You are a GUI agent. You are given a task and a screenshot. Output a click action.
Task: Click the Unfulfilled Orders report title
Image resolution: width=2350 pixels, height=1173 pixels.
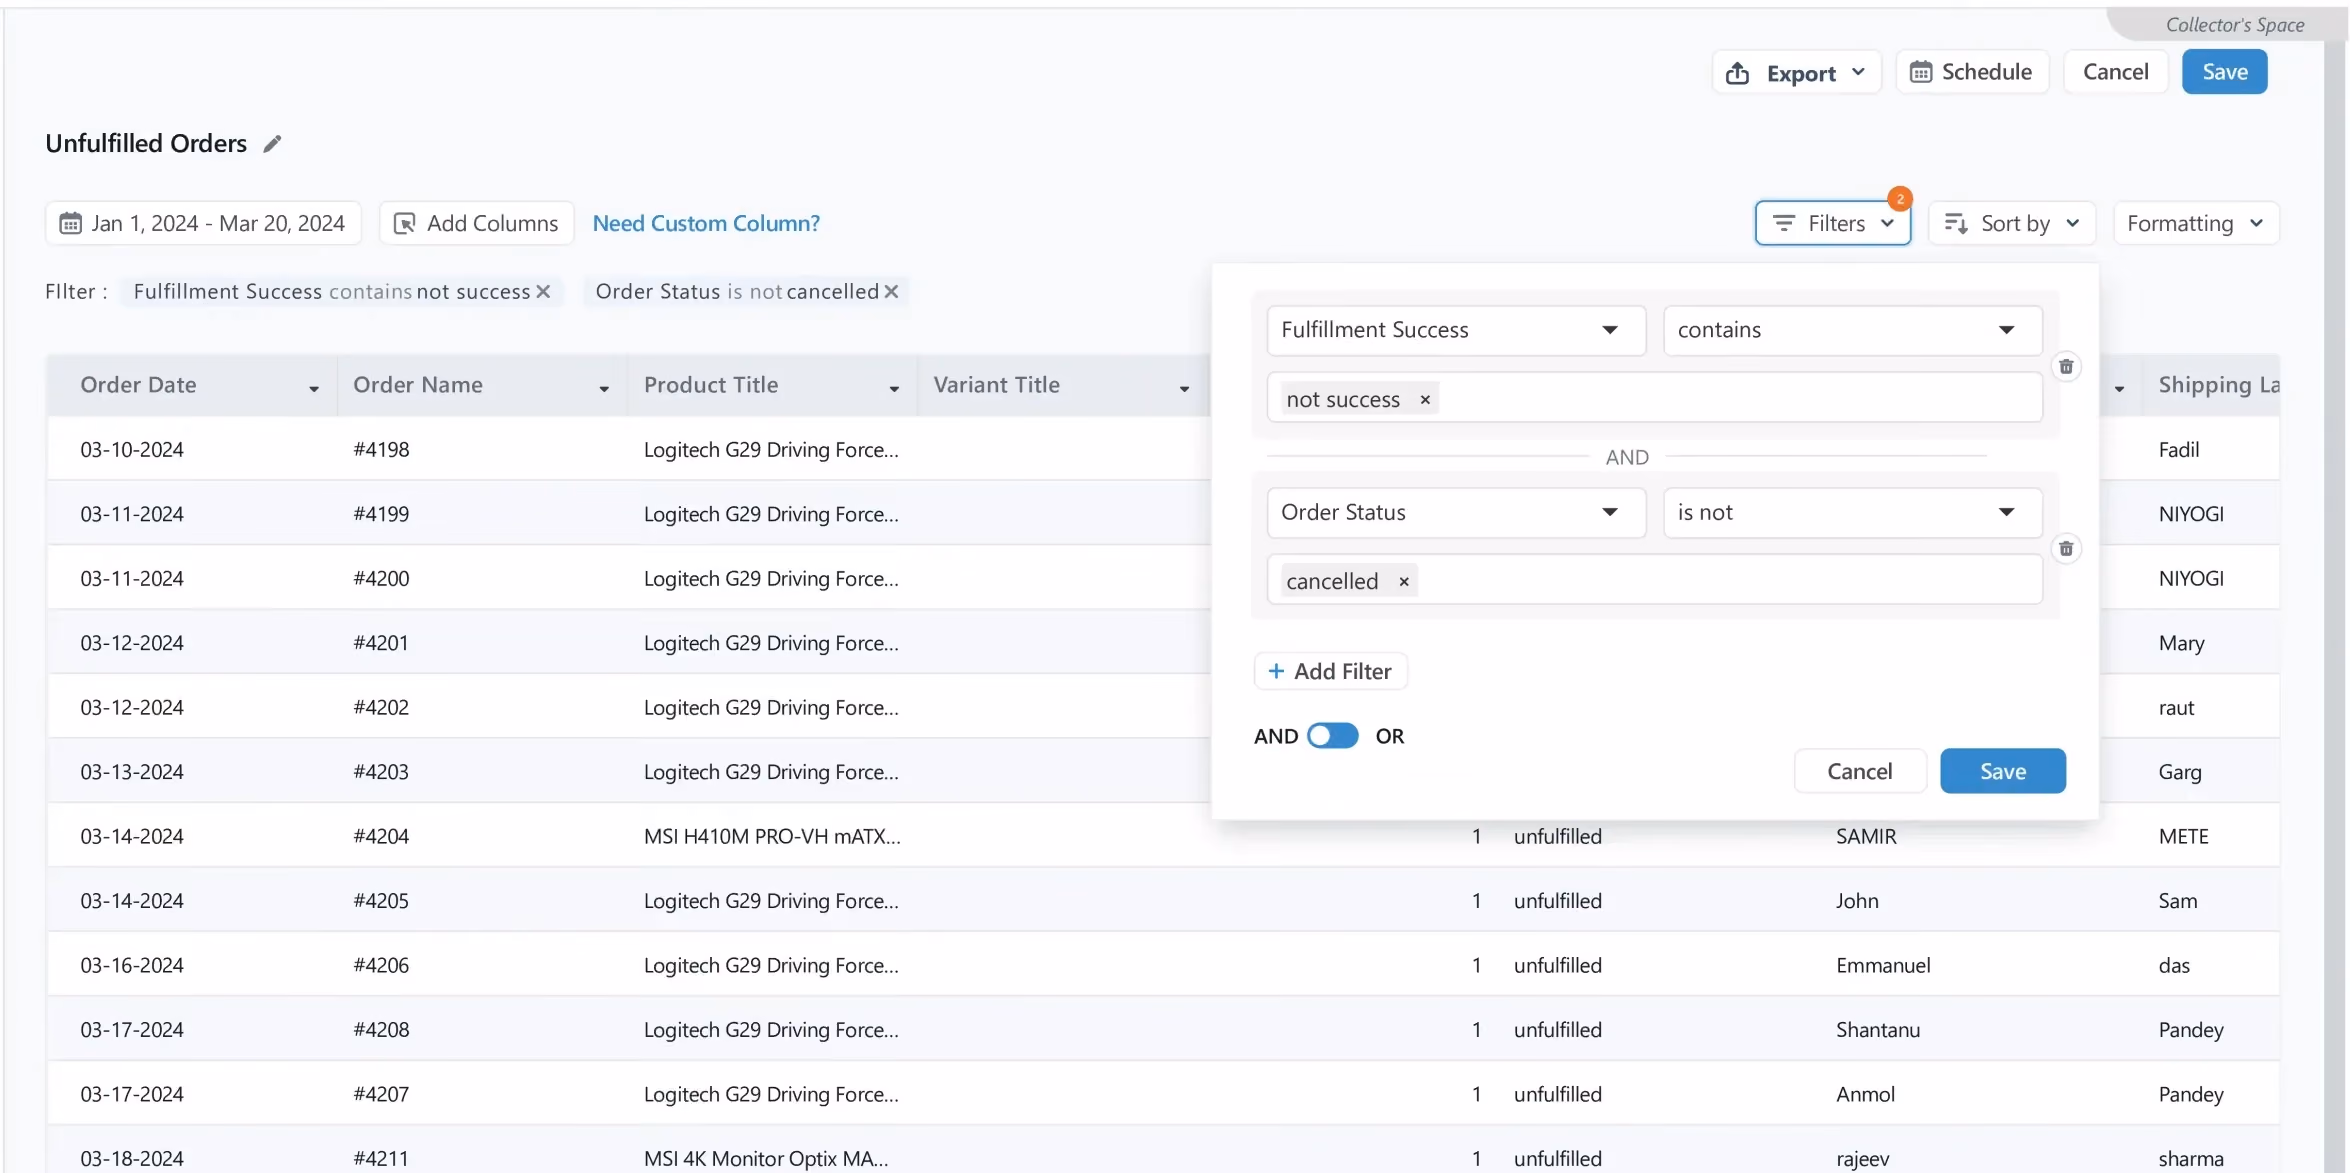tap(146, 143)
